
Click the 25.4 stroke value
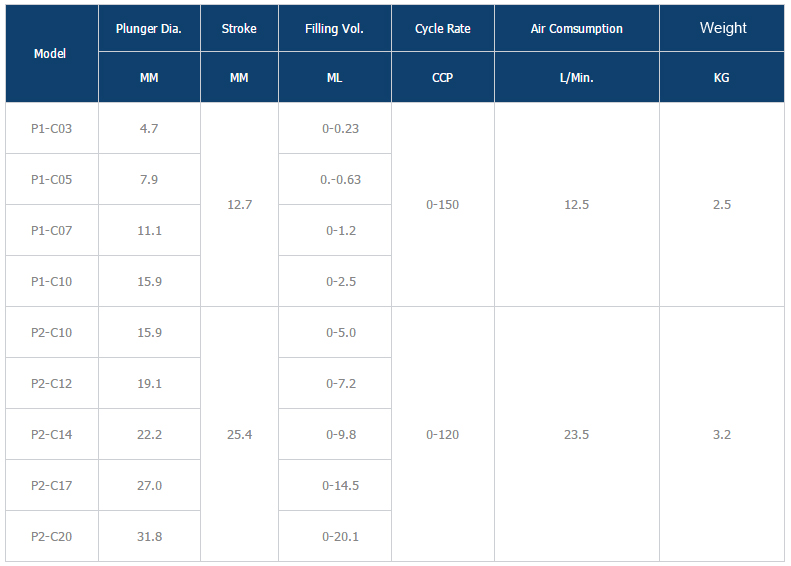(240, 434)
